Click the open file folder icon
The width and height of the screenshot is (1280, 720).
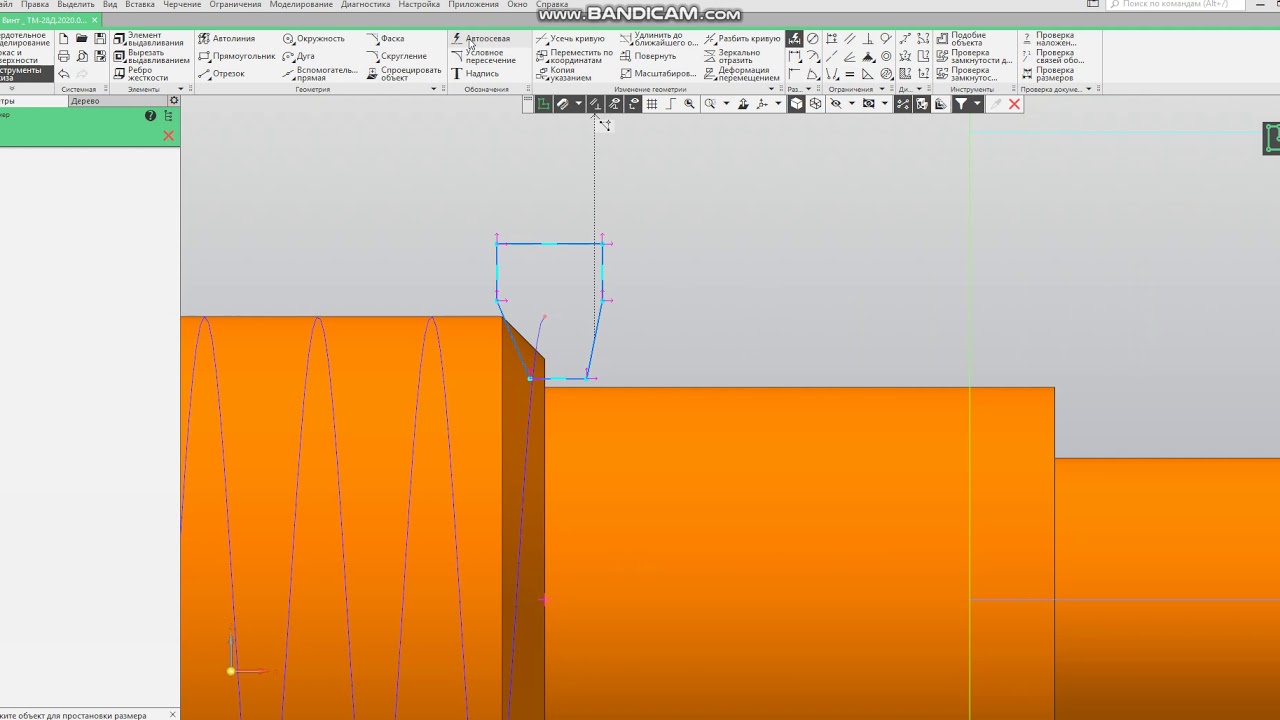point(82,39)
